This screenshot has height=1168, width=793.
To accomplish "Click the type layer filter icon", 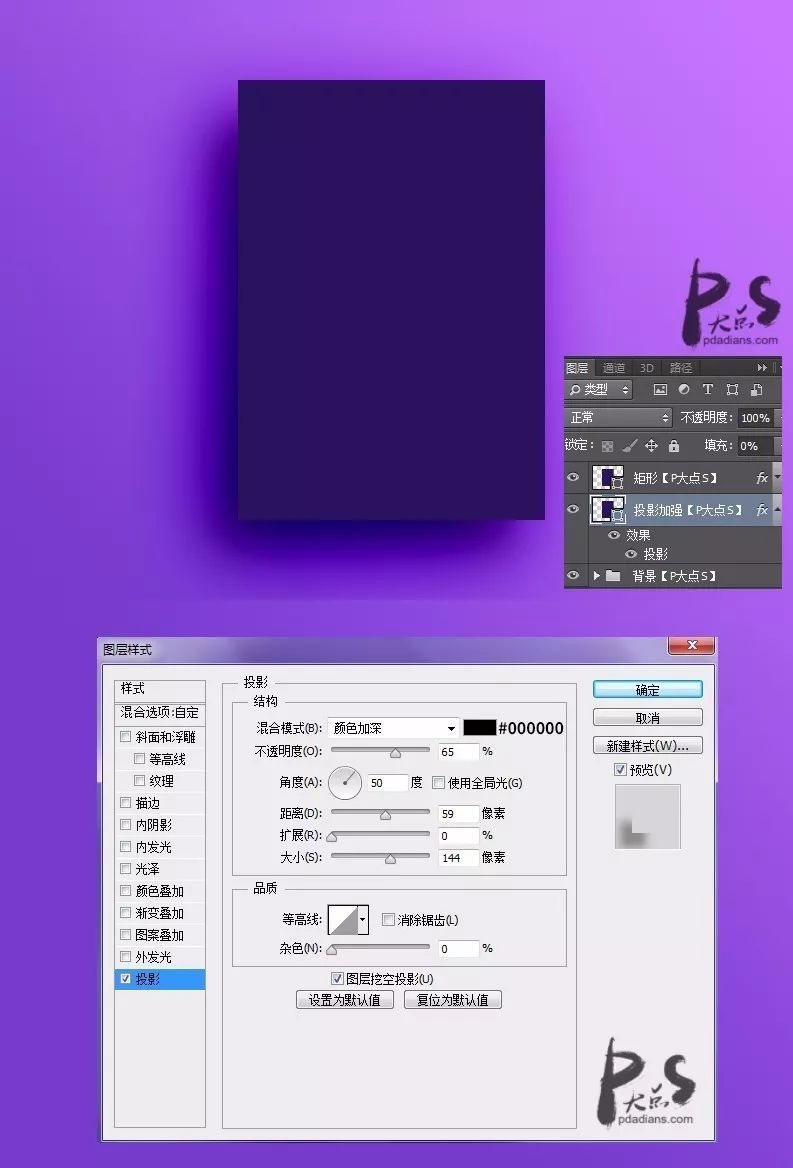I will tap(708, 390).
